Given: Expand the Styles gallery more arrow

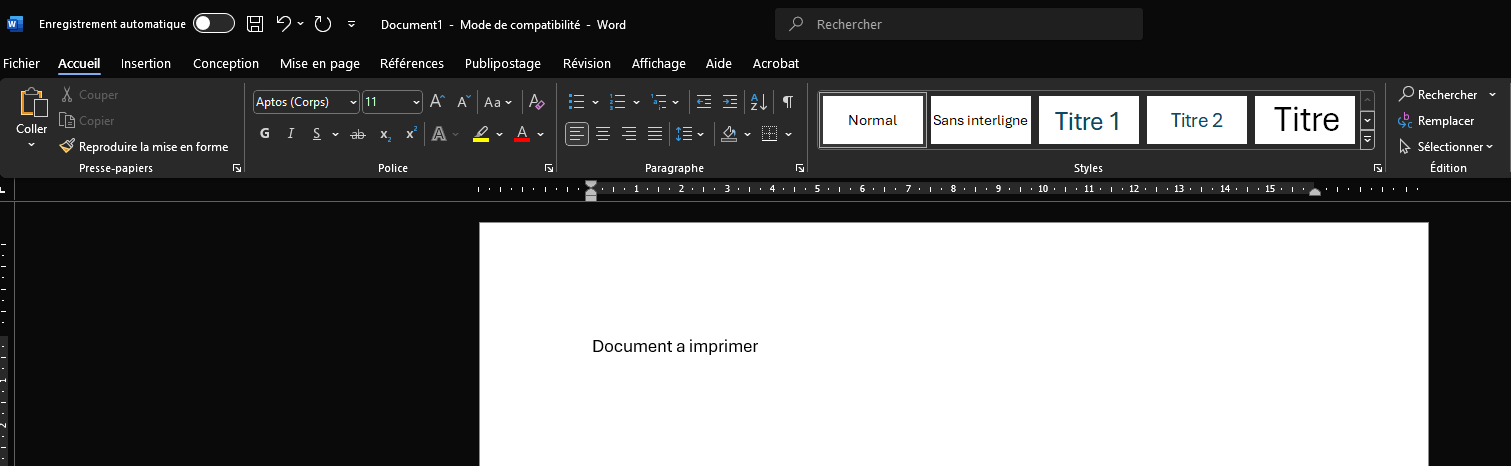Looking at the screenshot, I should (x=1367, y=141).
